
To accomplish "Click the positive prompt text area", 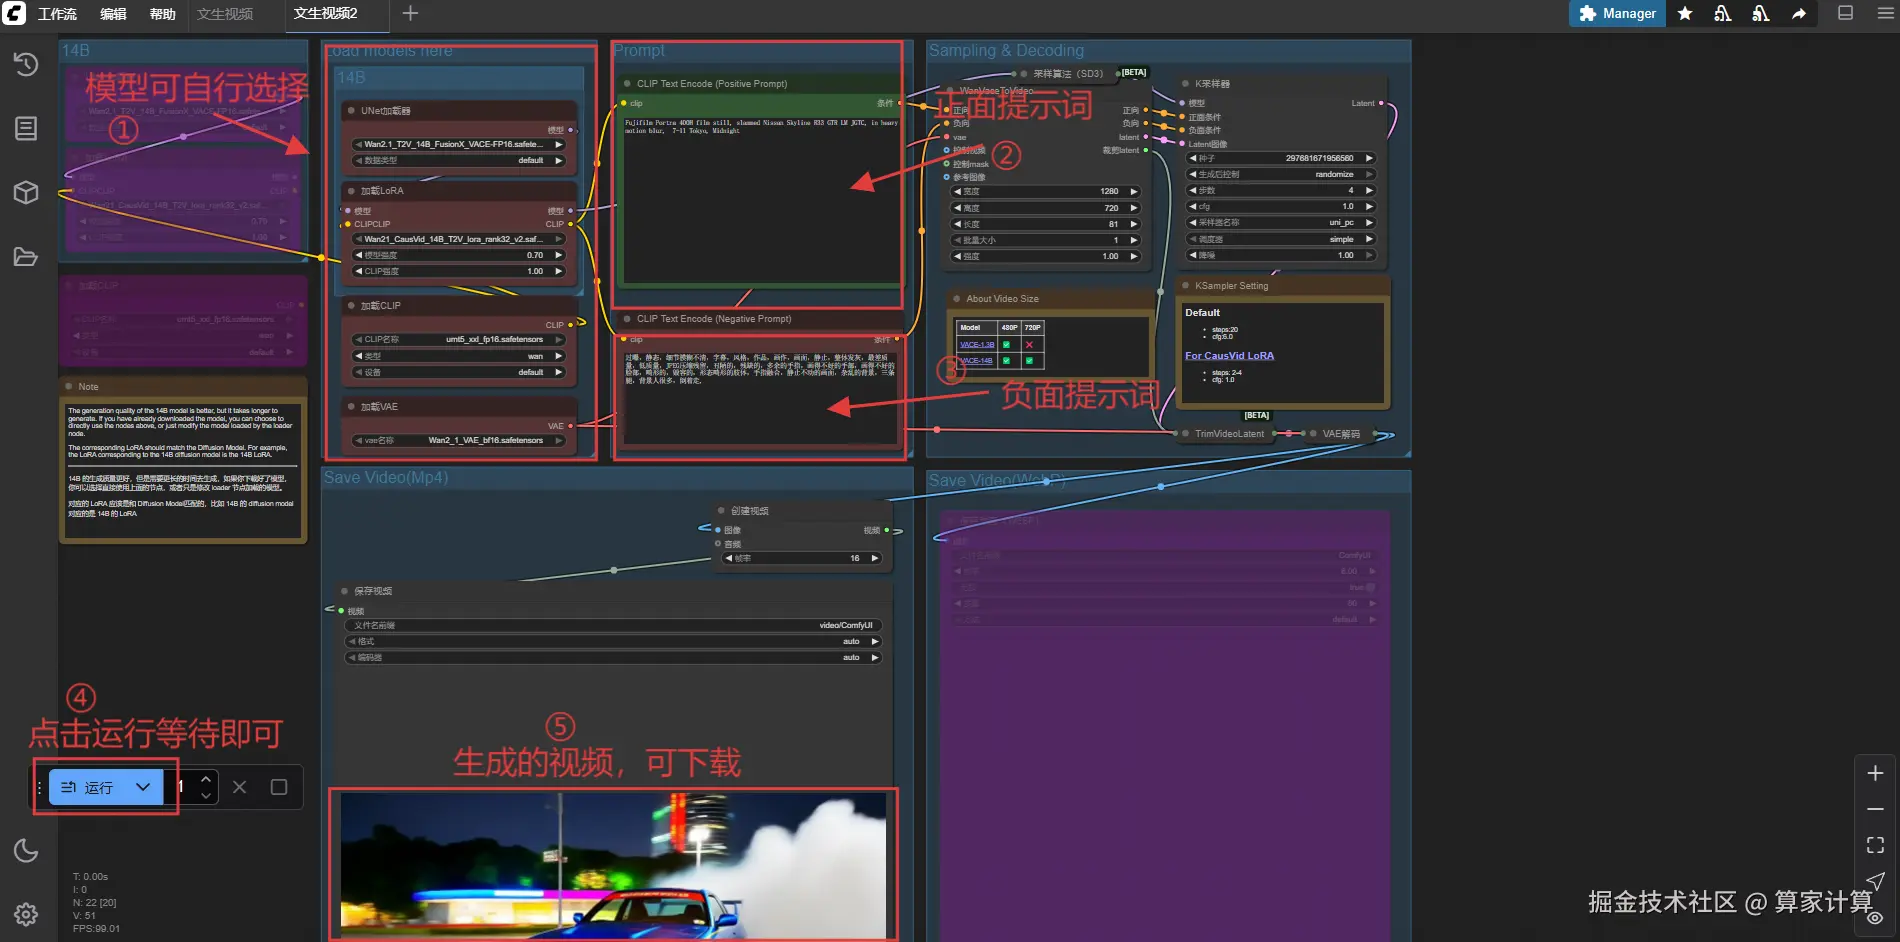I will pos(761,200).
